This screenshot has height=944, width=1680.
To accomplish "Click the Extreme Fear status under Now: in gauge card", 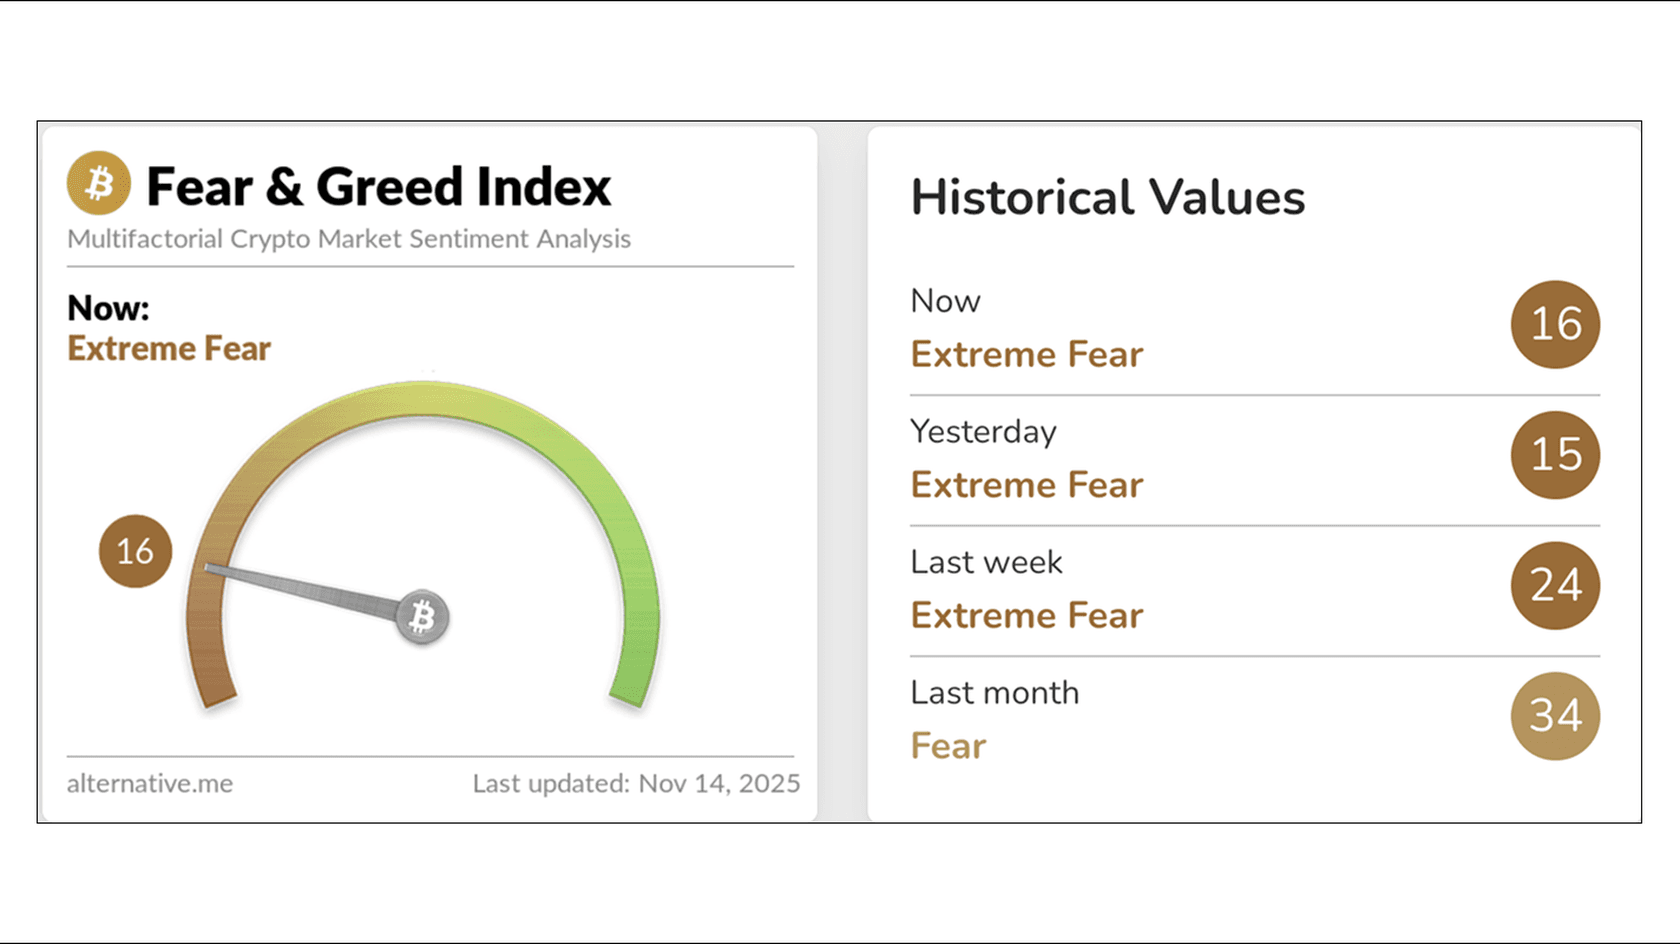I will pyautogui.click(x=169, y=349).
